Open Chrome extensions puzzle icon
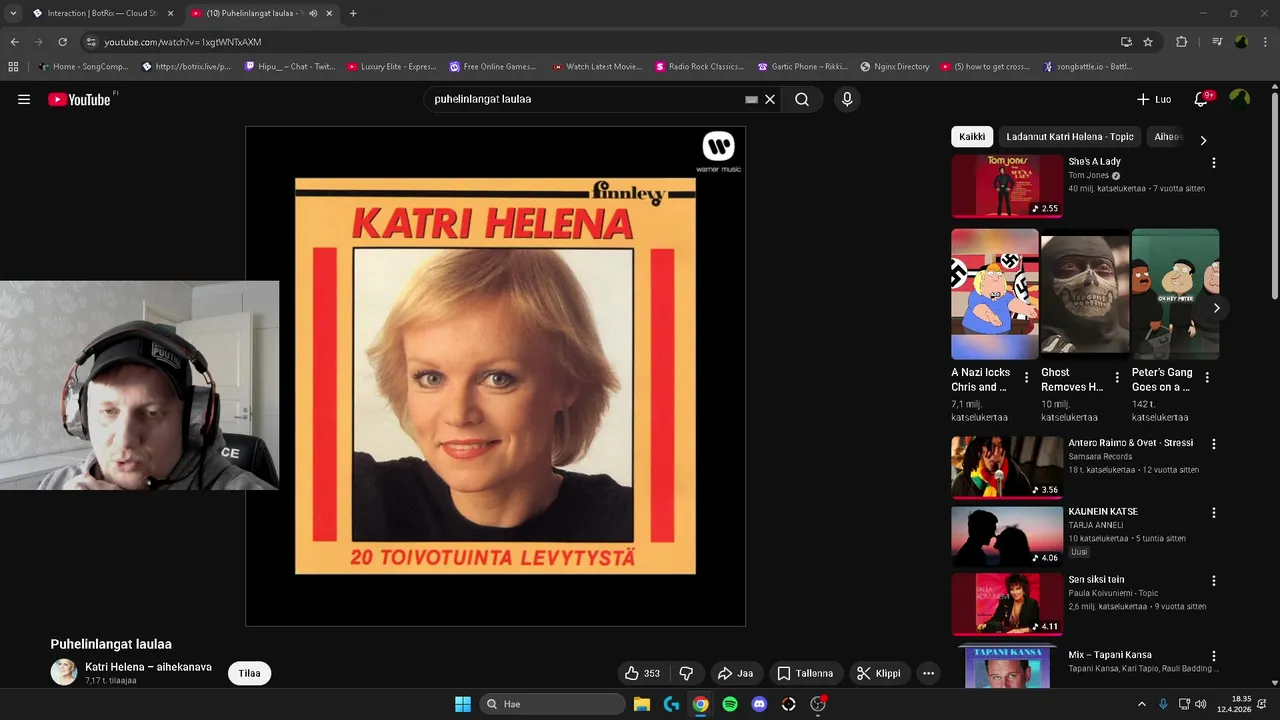Viewport: 1280px width, 720px height. tap(1182, 42)
